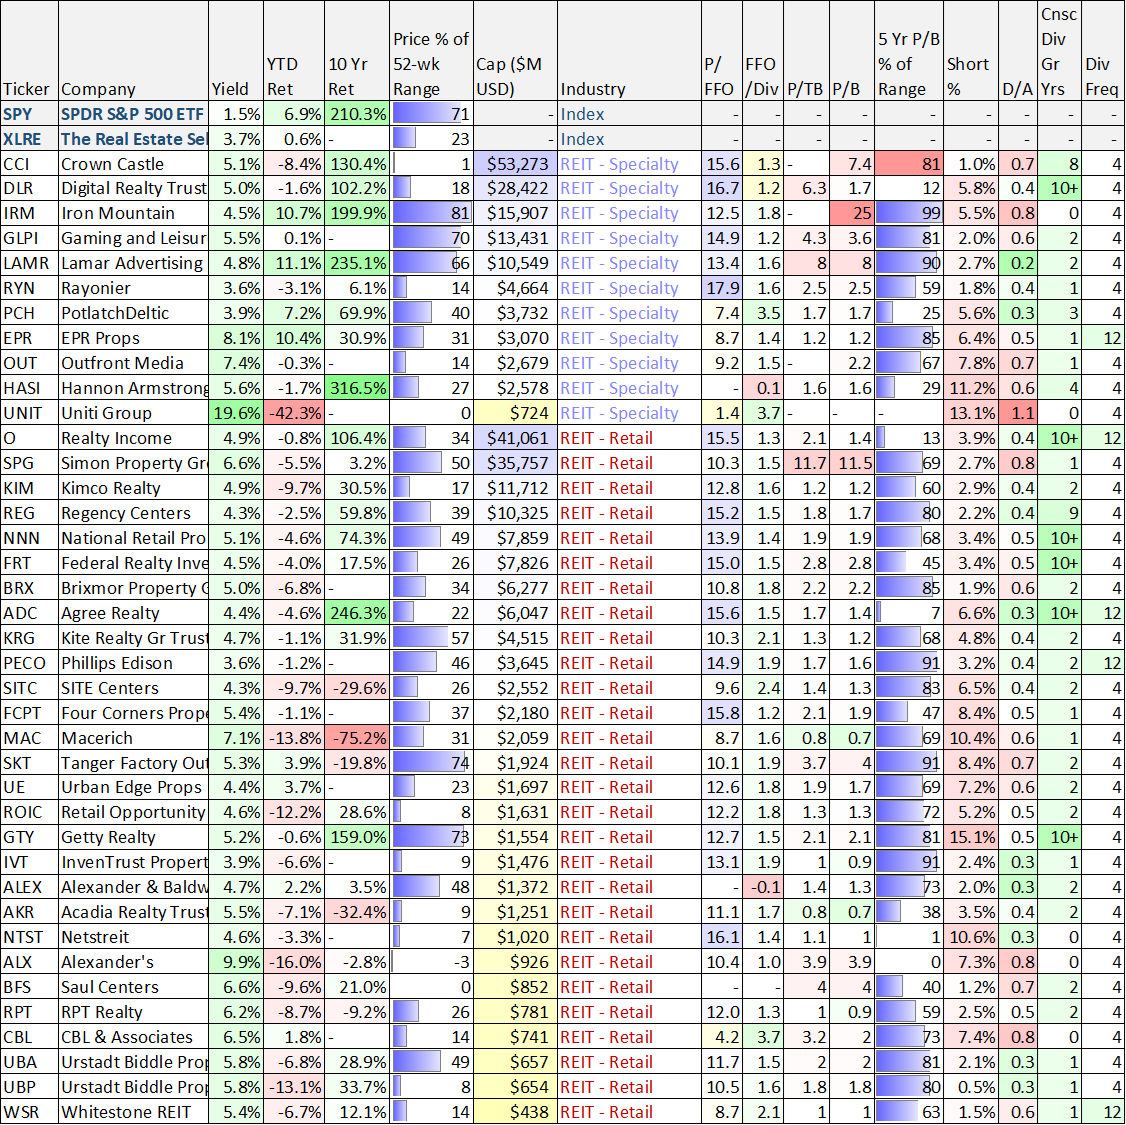The height and width of the screenshot is (1125, 1126).
Task: Click the Outfront Media company cell
Action: coord(134,363)
